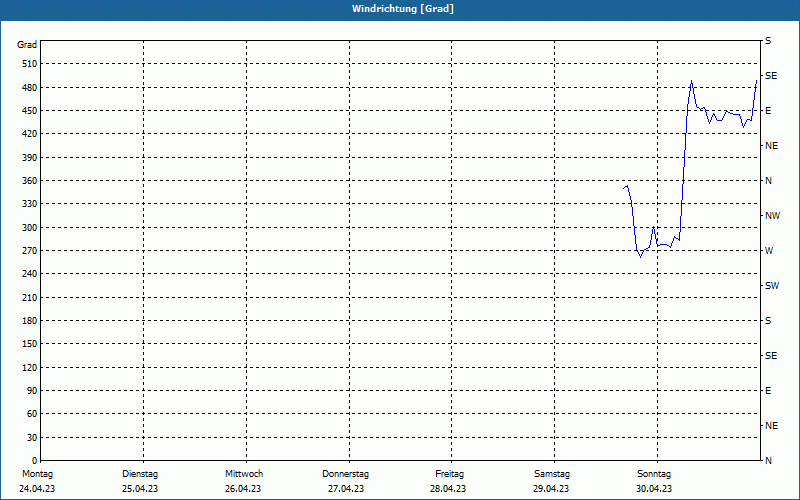Select the Mittwoch day label
Screen dimensions: 800x500
pos(244,474)
